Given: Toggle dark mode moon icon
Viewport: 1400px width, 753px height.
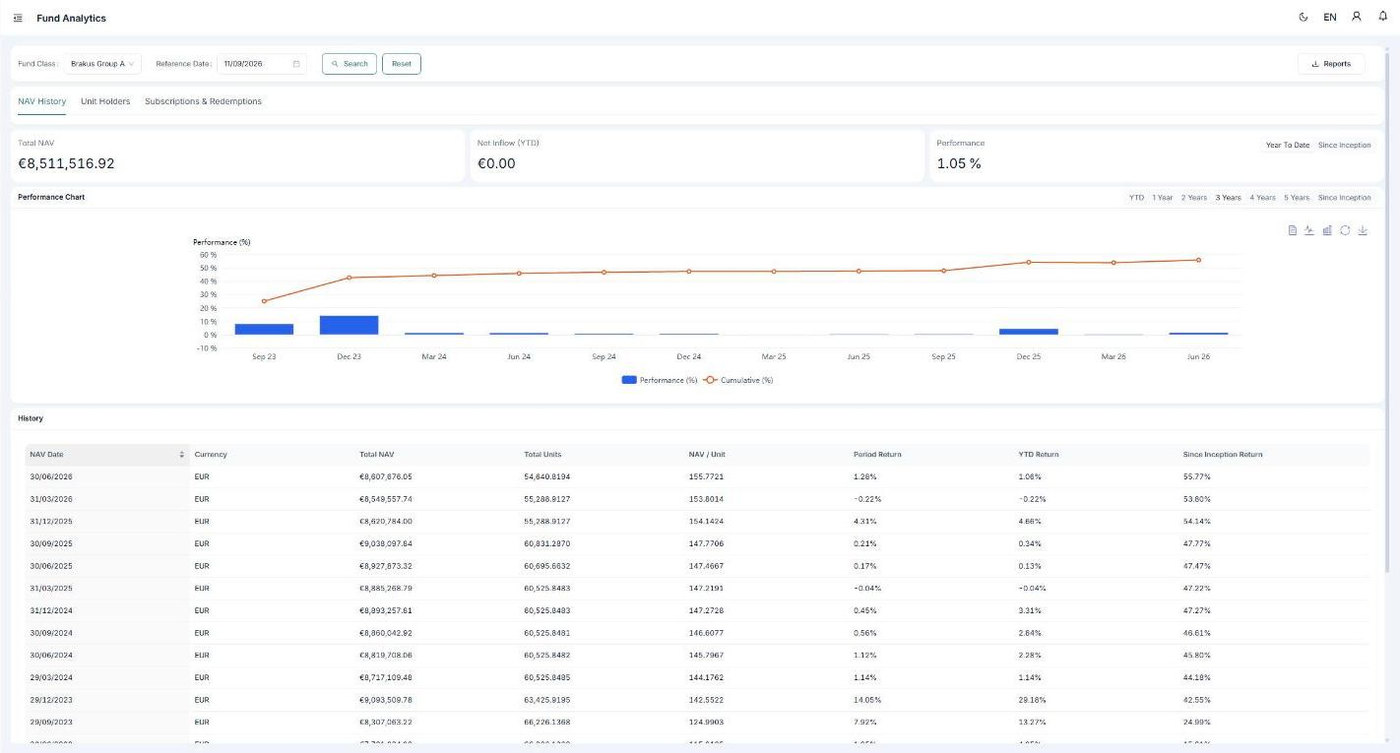Looking at the screenshot, I should 1303,17.
